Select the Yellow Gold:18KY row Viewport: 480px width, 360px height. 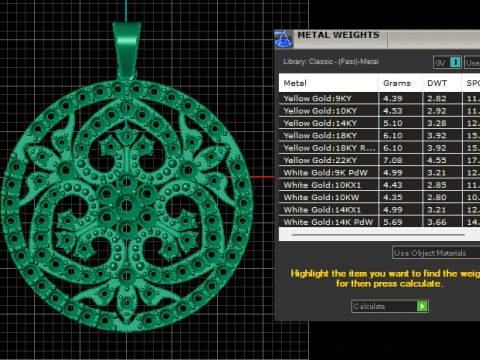tap(379, 135)
